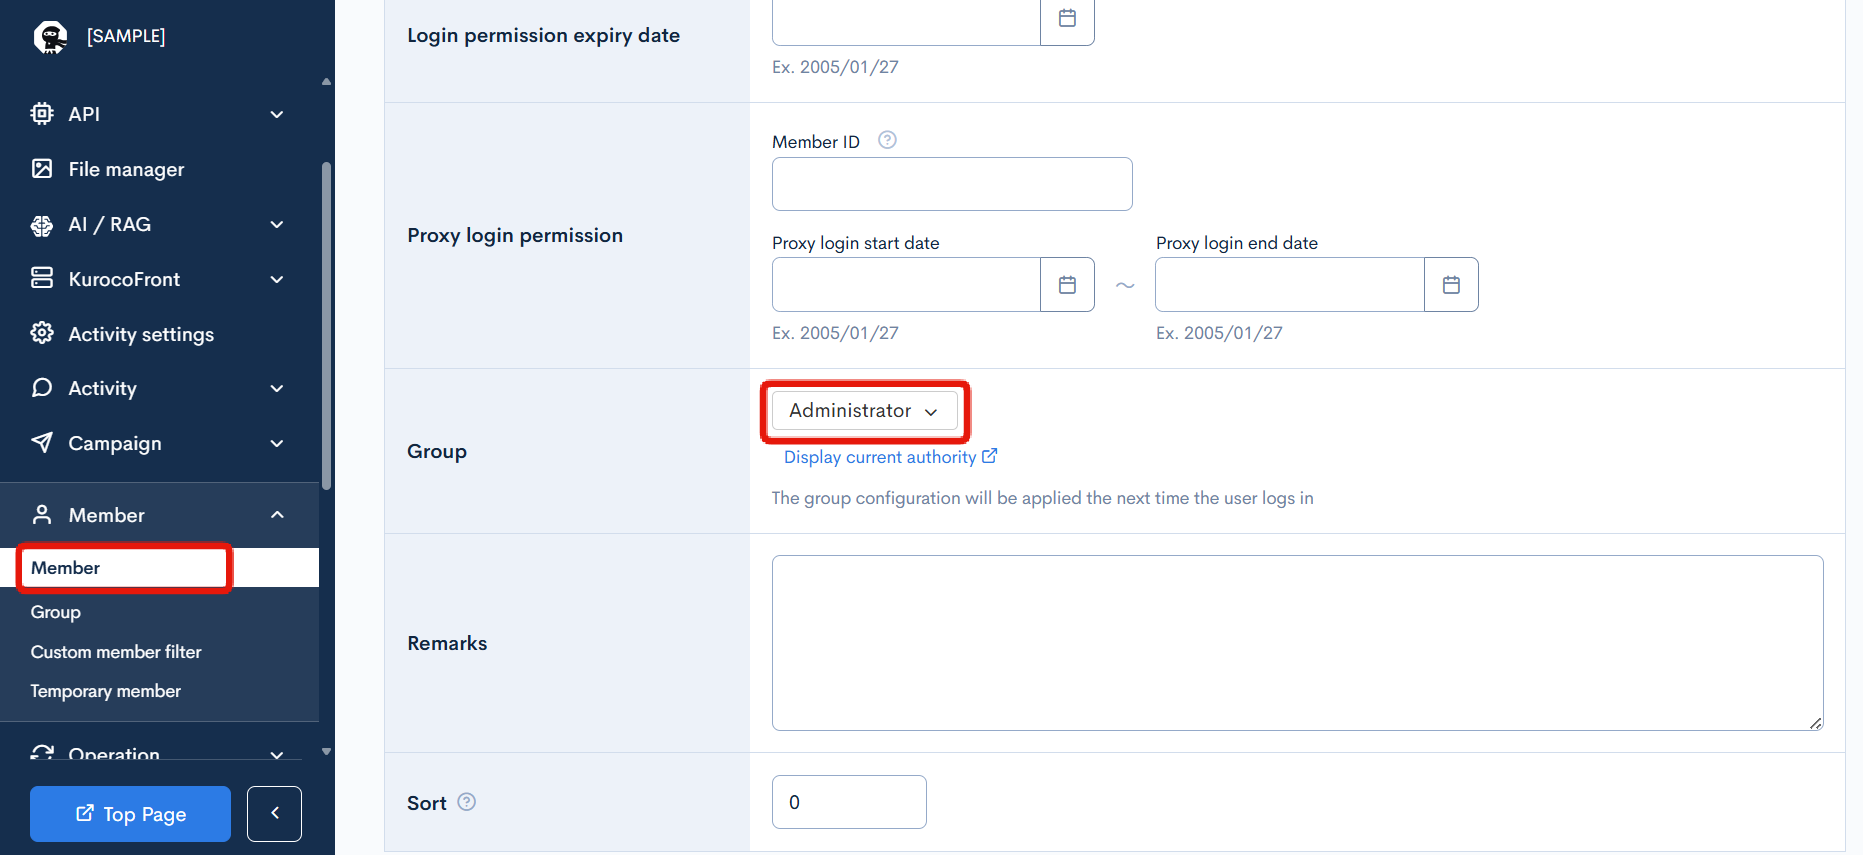Click the Member ID input field
Screen dimensions: 1863x855
[952, 184]
